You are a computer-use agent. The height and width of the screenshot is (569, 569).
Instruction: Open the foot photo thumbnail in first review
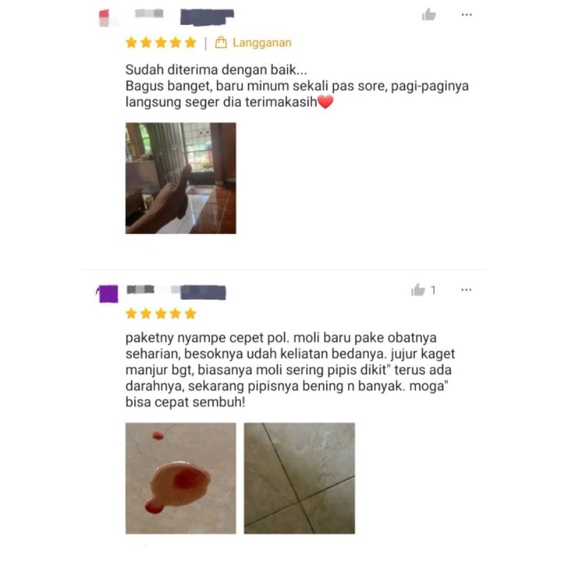[x=181, y=178]
